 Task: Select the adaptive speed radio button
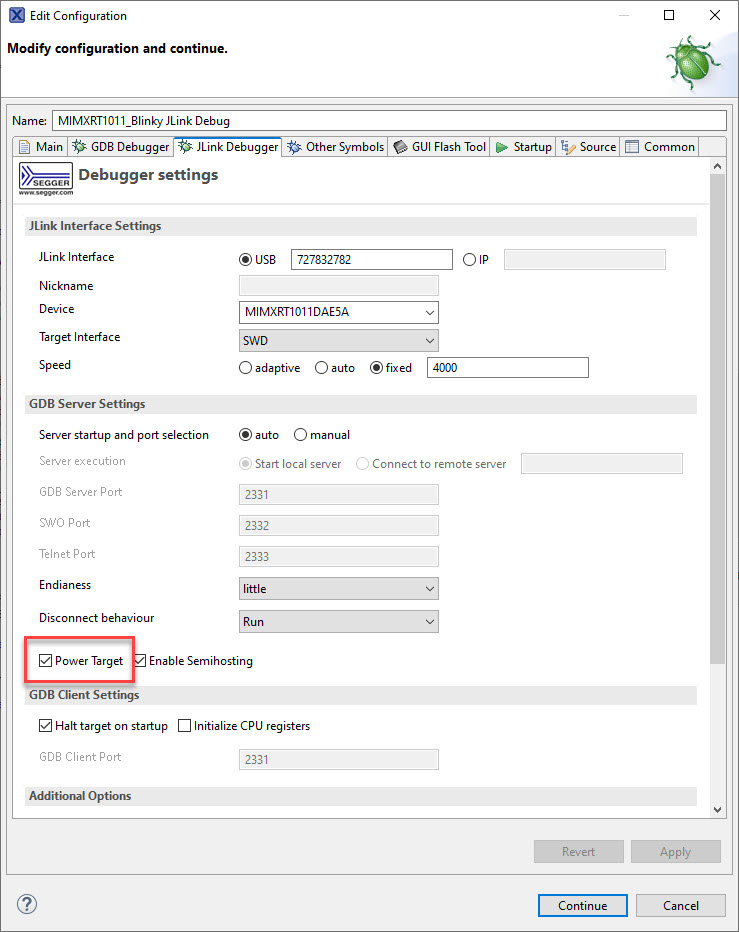click(x=246, y=368)
